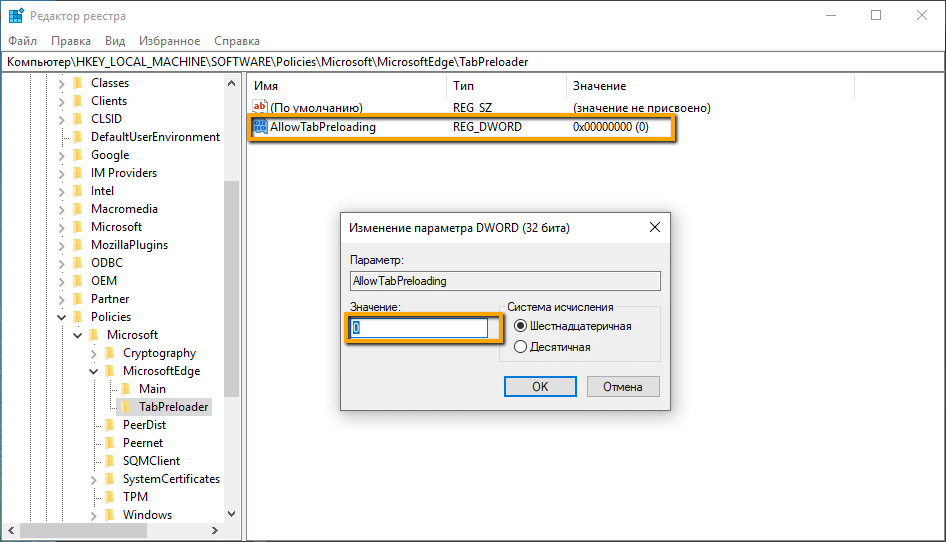Click the tree scroll down arrow
This screenshot has width=946, height=542.
232,514
